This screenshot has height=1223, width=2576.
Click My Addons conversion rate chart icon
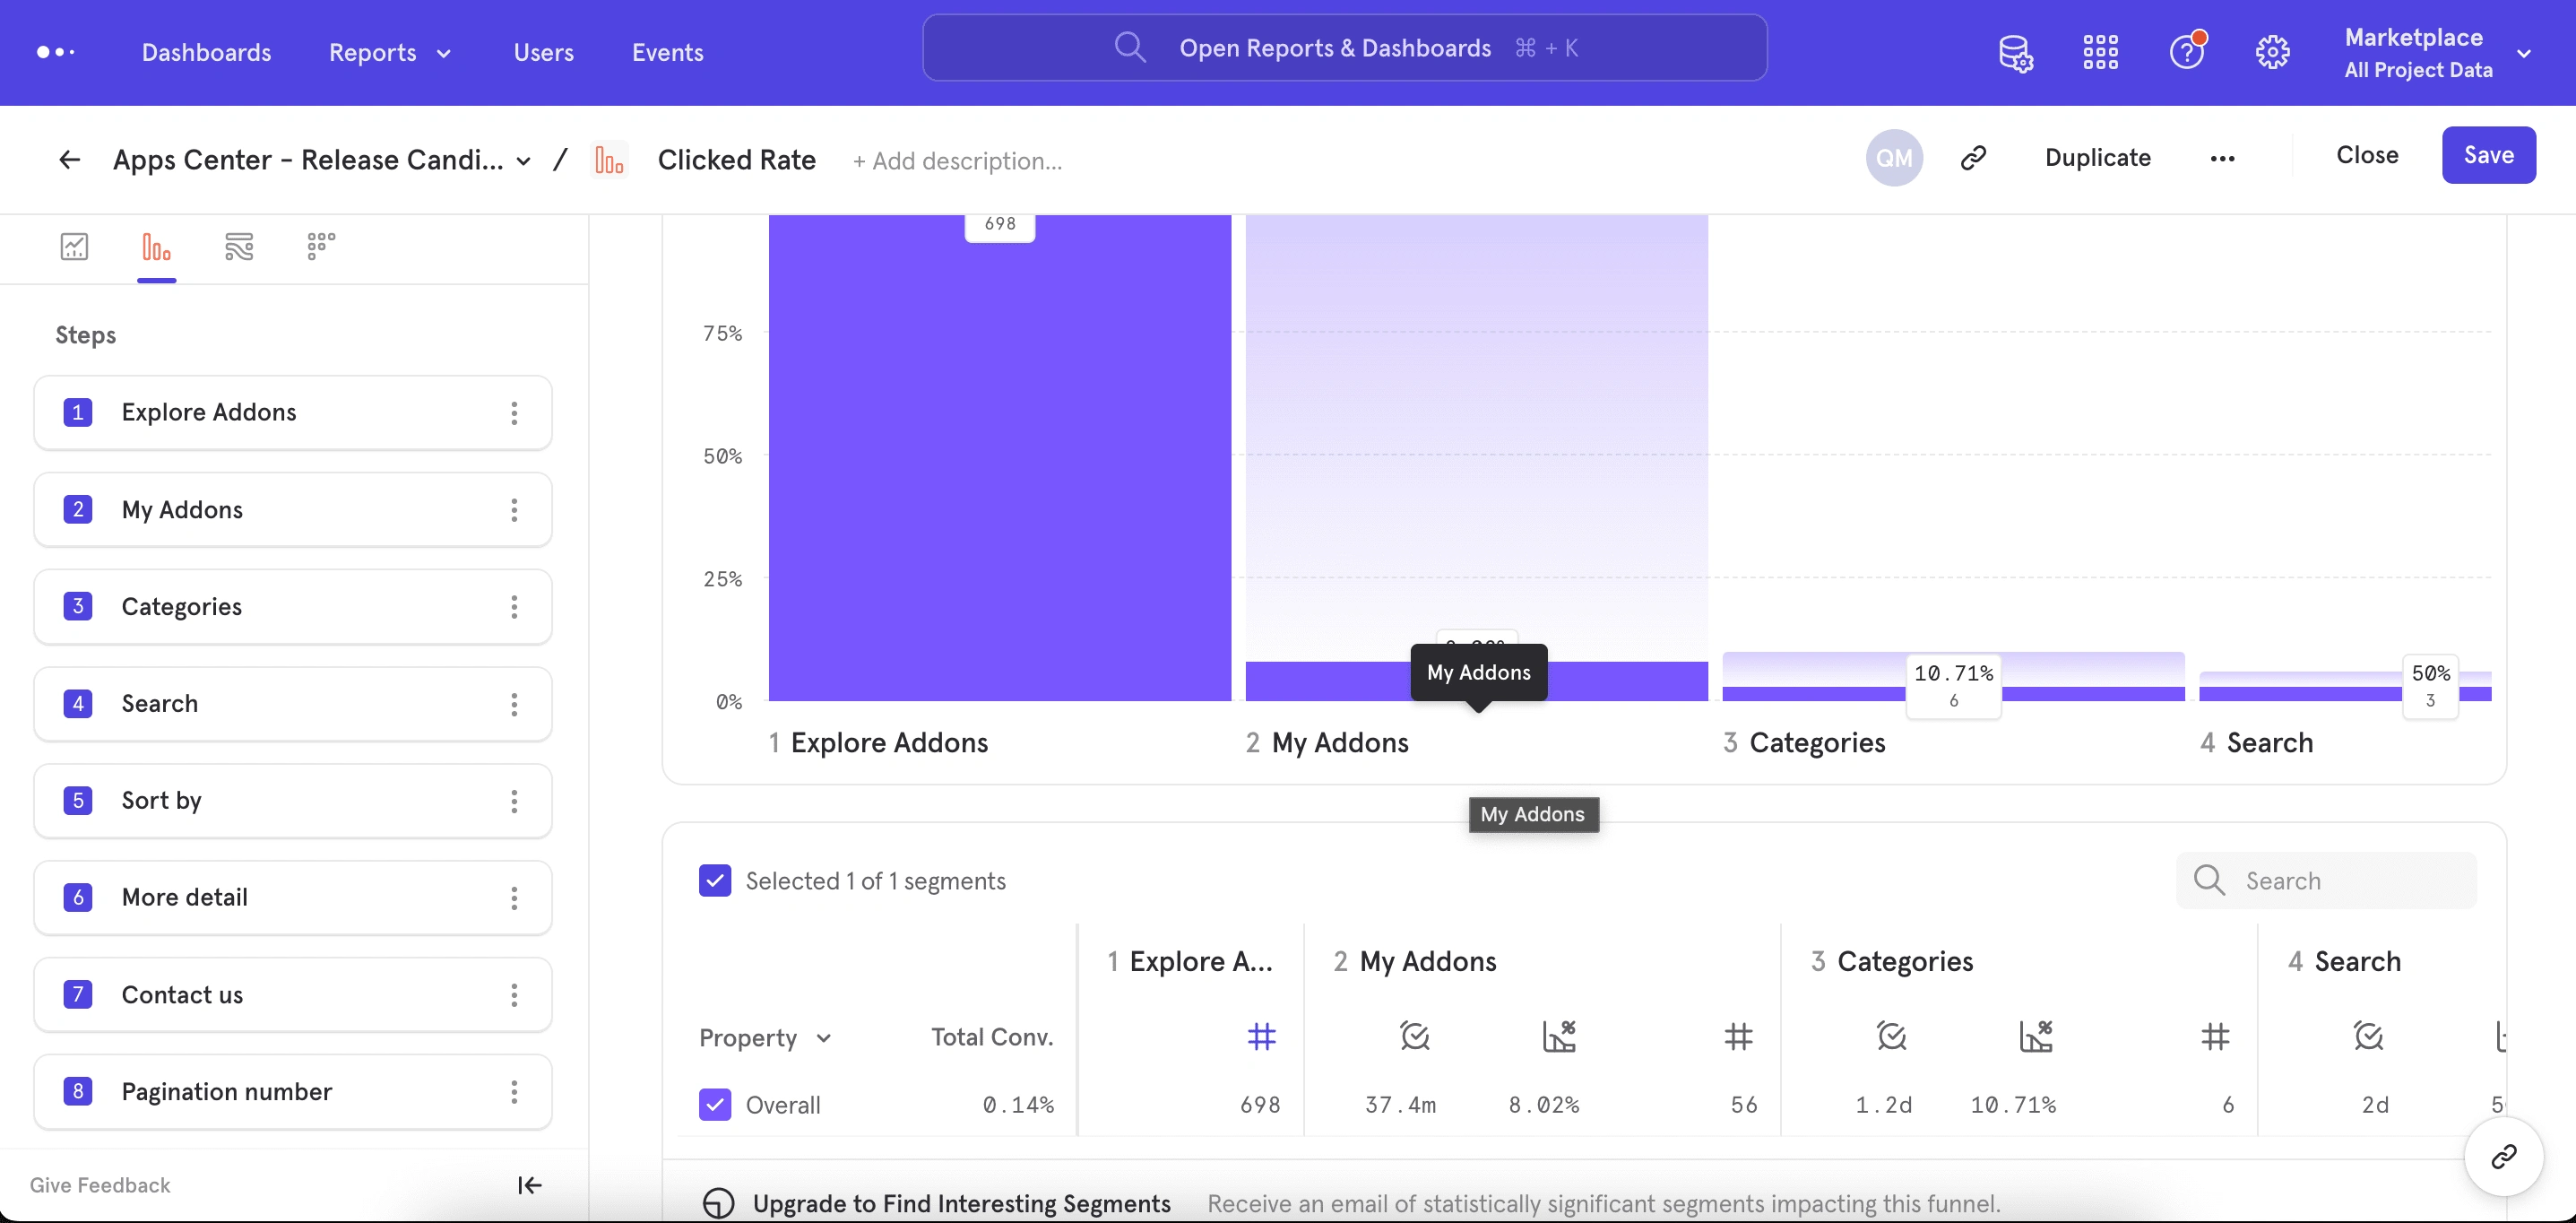(x=1559, y=1036)
